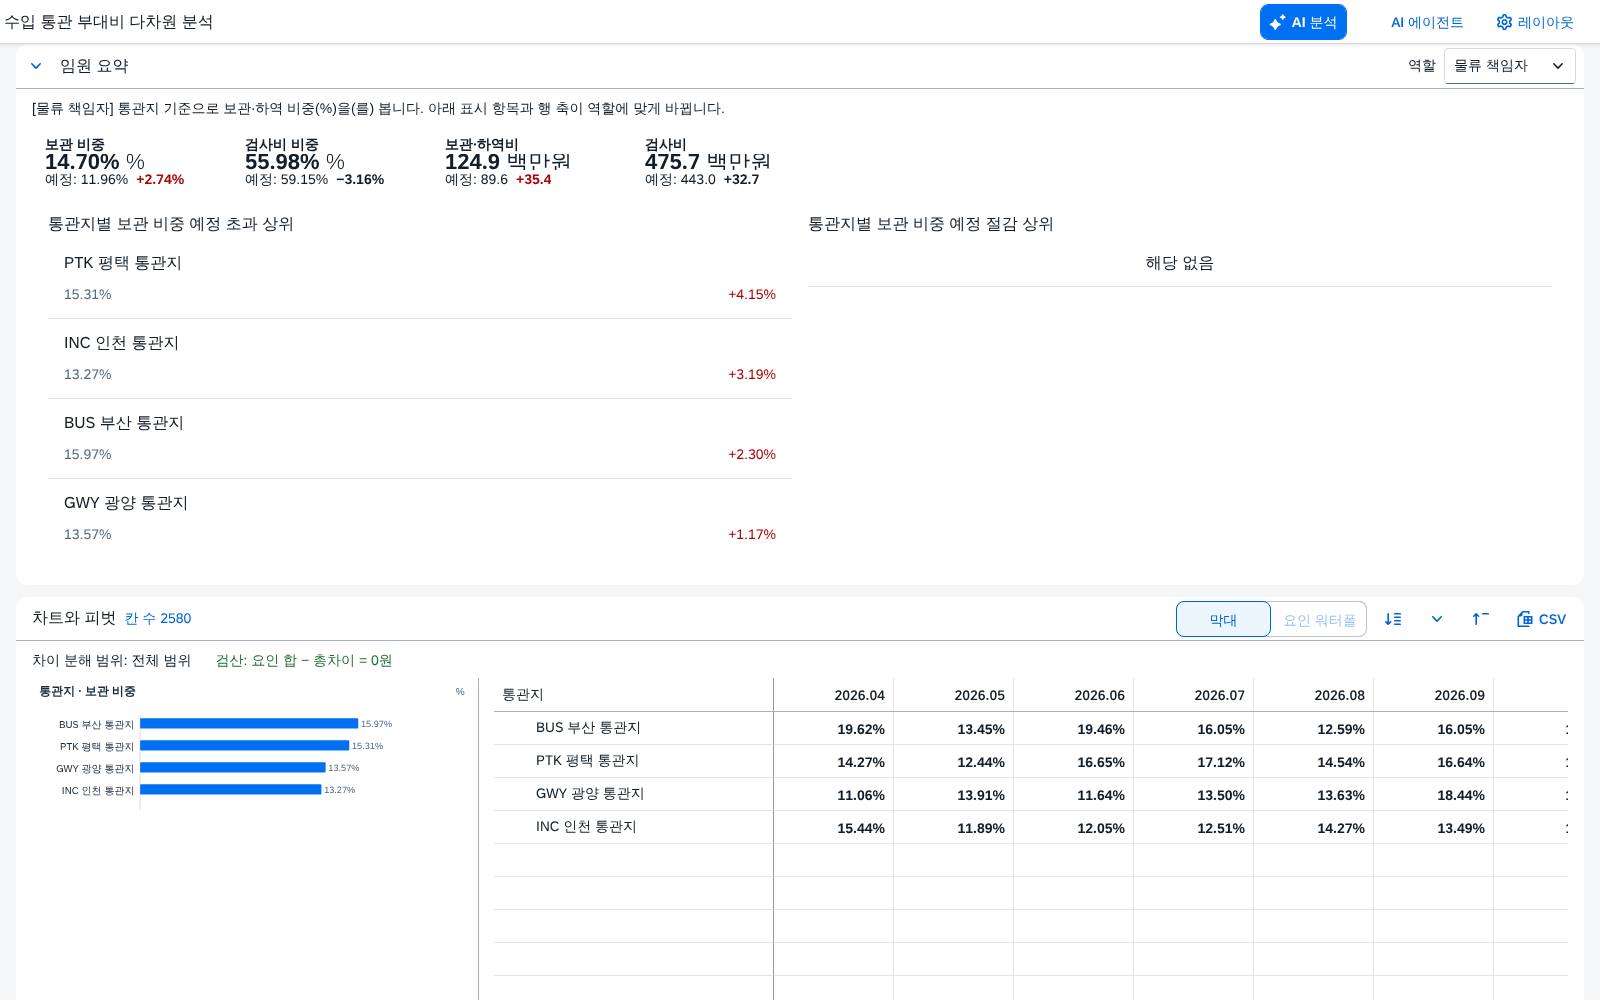Image resolution: width=1600 pixels, height=1000 pixels.
Task: Launch the AI 분석 button
Action: (x=1303, y=22)
